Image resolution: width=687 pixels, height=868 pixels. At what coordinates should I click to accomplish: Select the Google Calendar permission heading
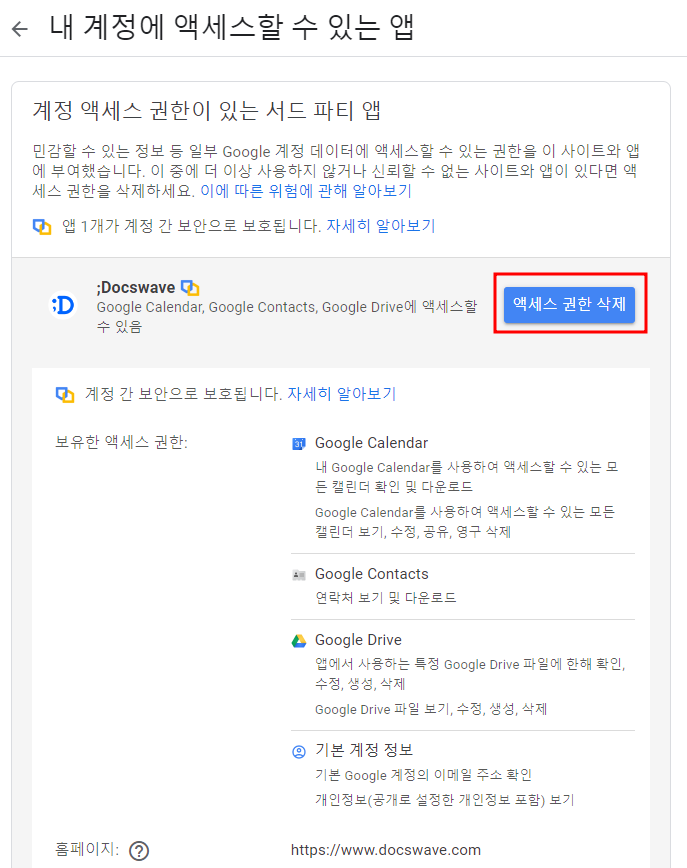pyautogui.click(x=371, y=443)
